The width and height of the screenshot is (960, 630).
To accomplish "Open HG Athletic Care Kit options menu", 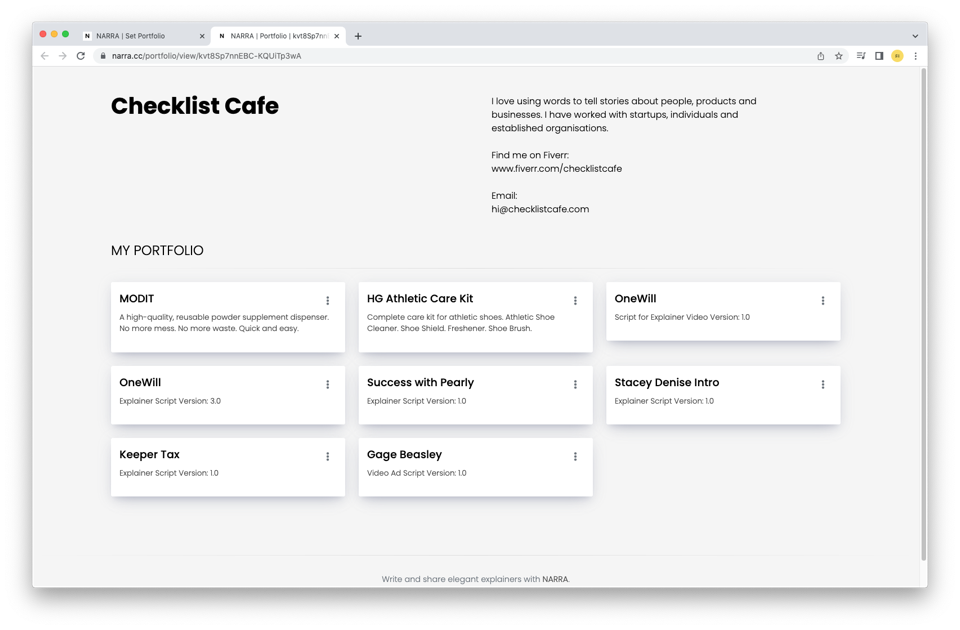I will pos(575,301).
